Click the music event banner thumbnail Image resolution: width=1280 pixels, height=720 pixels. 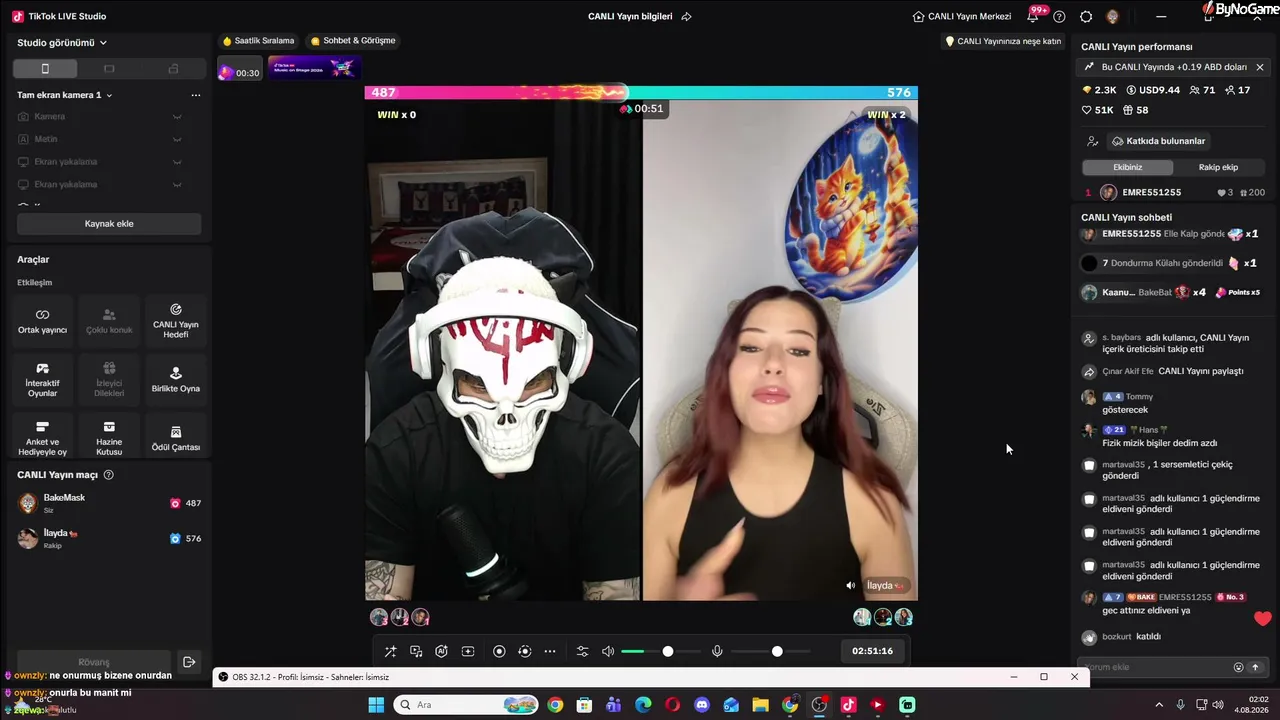(314, 68)
